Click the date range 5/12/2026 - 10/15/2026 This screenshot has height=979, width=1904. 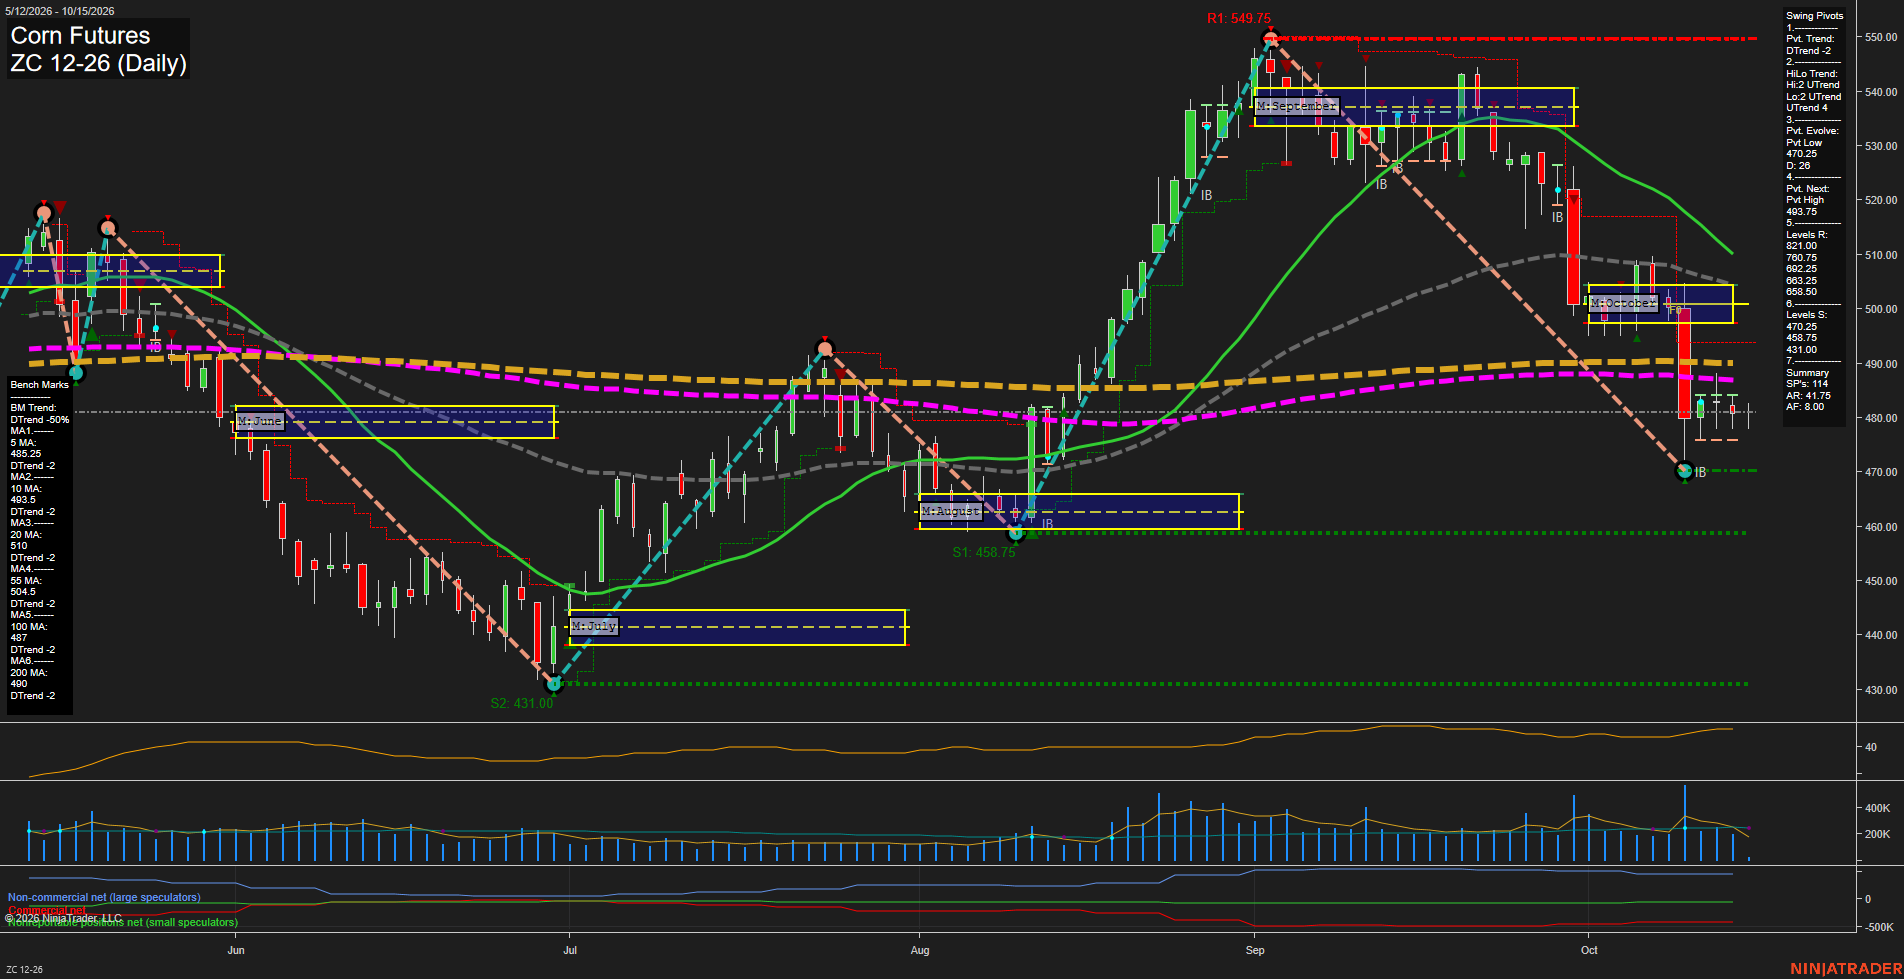click(x=60, y=11)
